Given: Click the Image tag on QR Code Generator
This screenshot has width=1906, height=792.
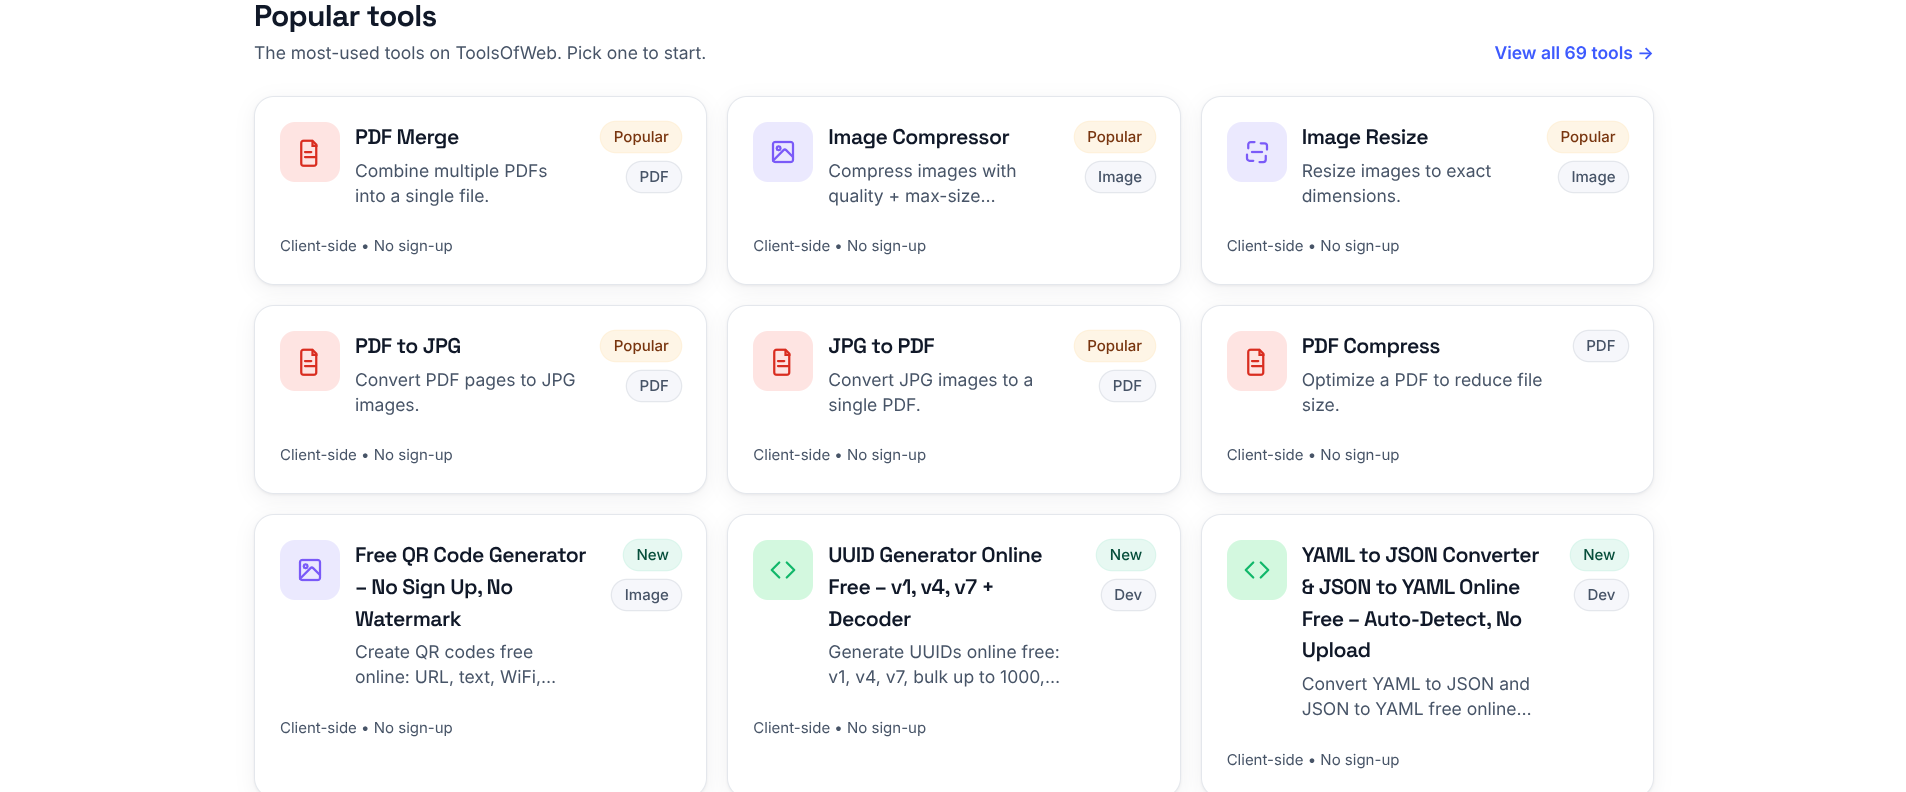Looking at the screenshot, I should point(646,595).
